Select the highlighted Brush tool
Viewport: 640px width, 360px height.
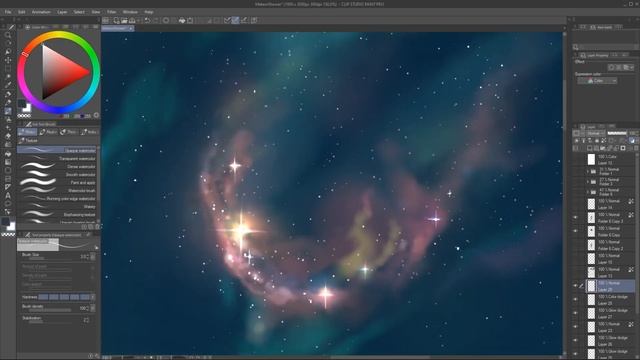click(x=8, y=111)
